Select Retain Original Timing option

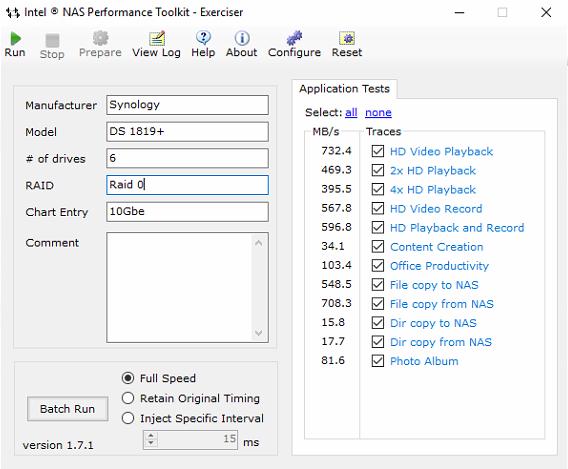pos(128,398)
